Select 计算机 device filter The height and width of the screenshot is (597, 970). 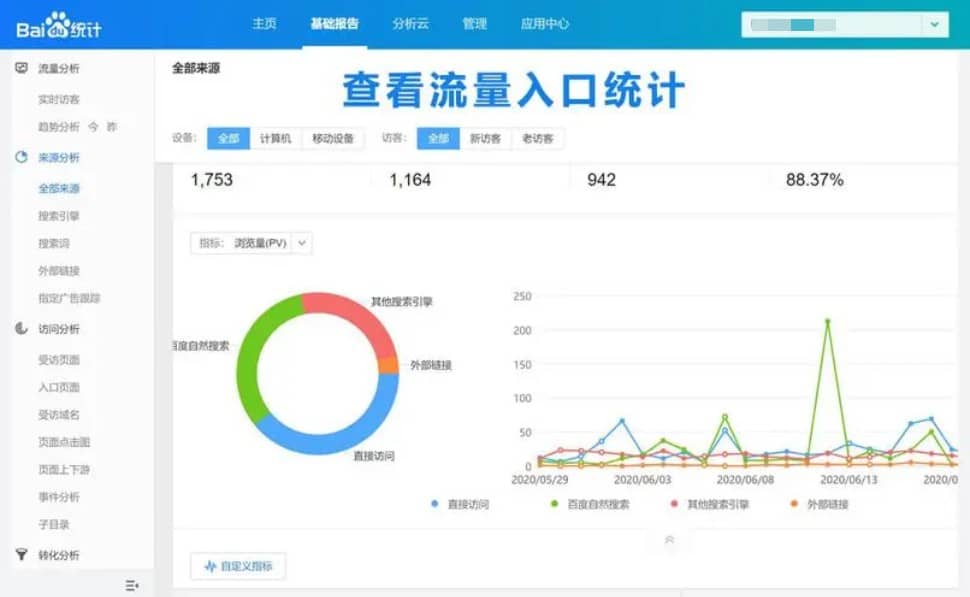click(x=275, y=139)
